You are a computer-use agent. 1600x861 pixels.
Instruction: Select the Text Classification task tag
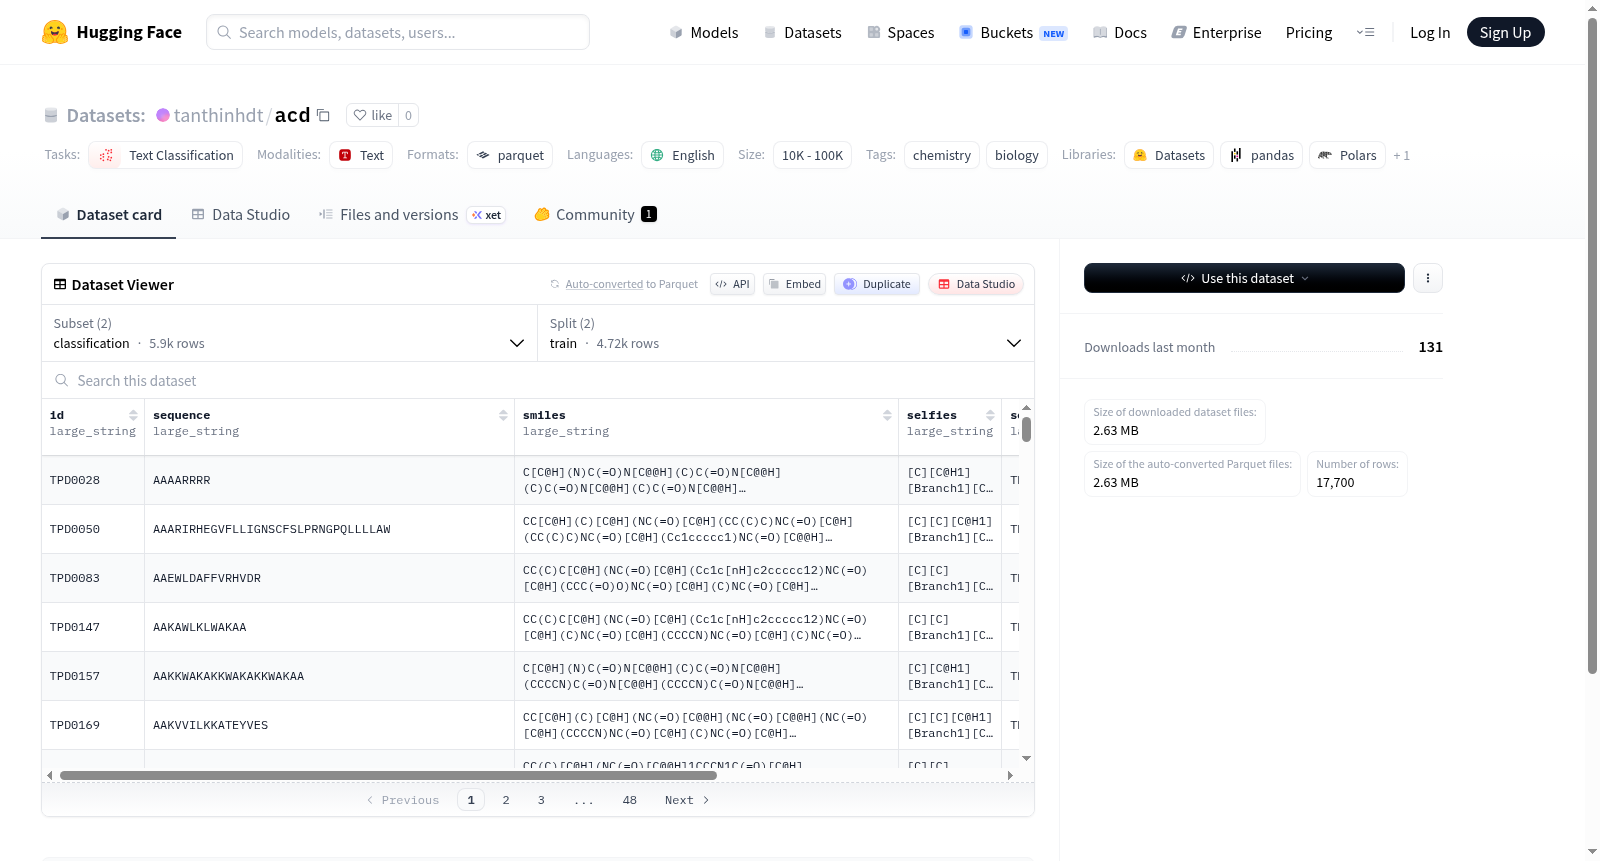(x=166, y=155)
